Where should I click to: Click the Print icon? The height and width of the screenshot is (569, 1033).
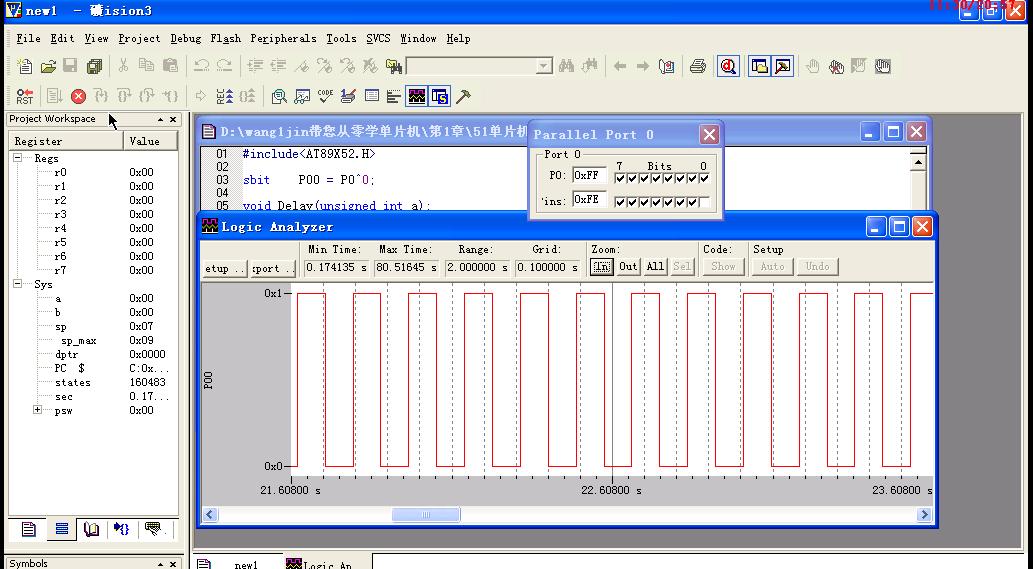pos(698,66)
